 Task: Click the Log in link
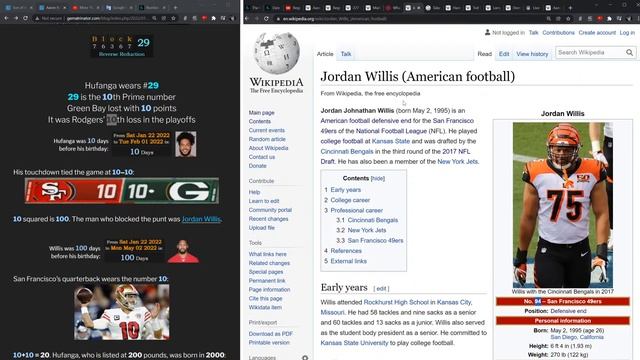[x=627, y=33]
